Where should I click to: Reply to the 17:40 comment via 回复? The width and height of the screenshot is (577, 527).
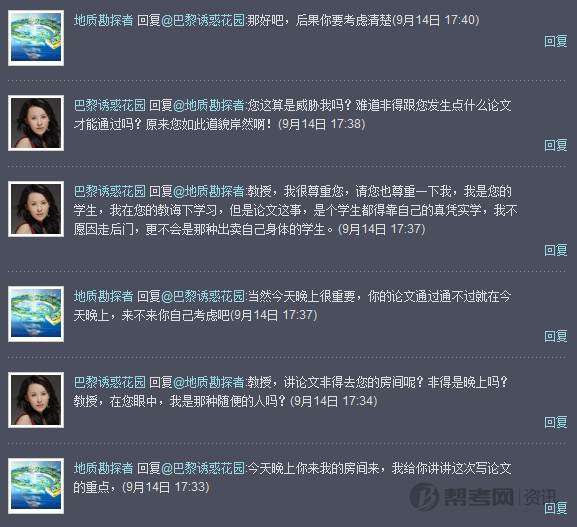556,41
